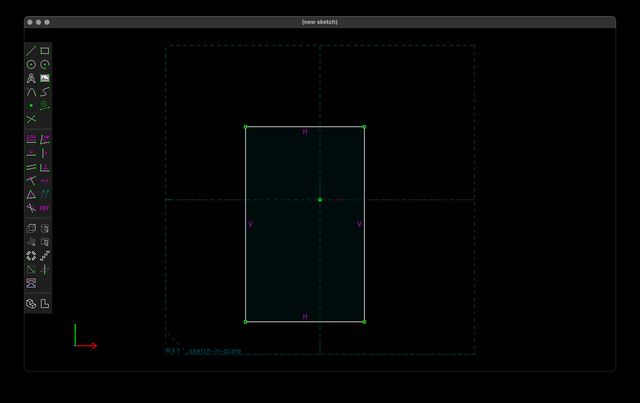640x403 pixels.
Task: Select the top H constraint label
Action: [x=305, y=132]
